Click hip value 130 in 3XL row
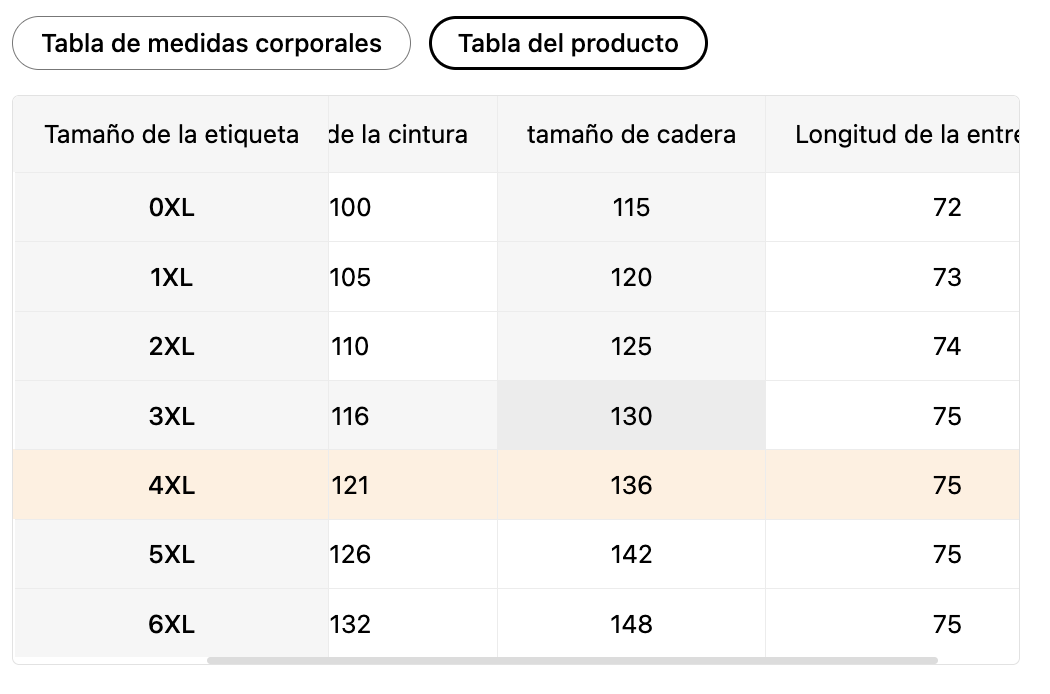This screenshot has height=694, width=1050. tap(631, 416)
